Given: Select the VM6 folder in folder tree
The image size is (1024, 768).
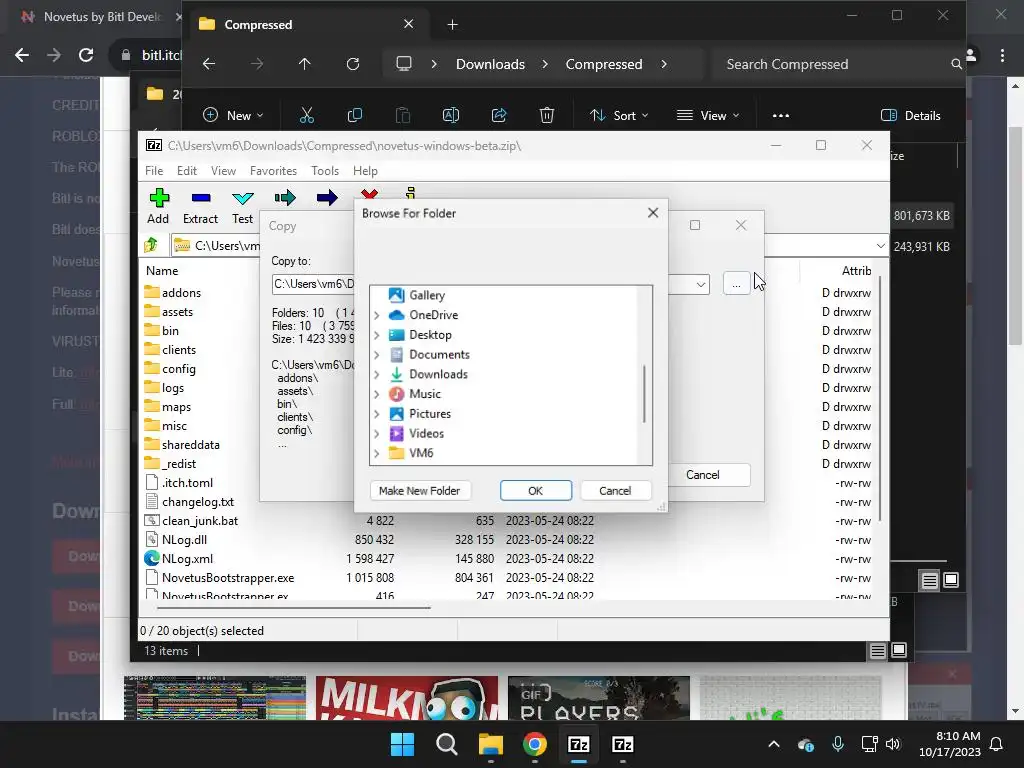Looking at the screenshot, I should 421,453.
